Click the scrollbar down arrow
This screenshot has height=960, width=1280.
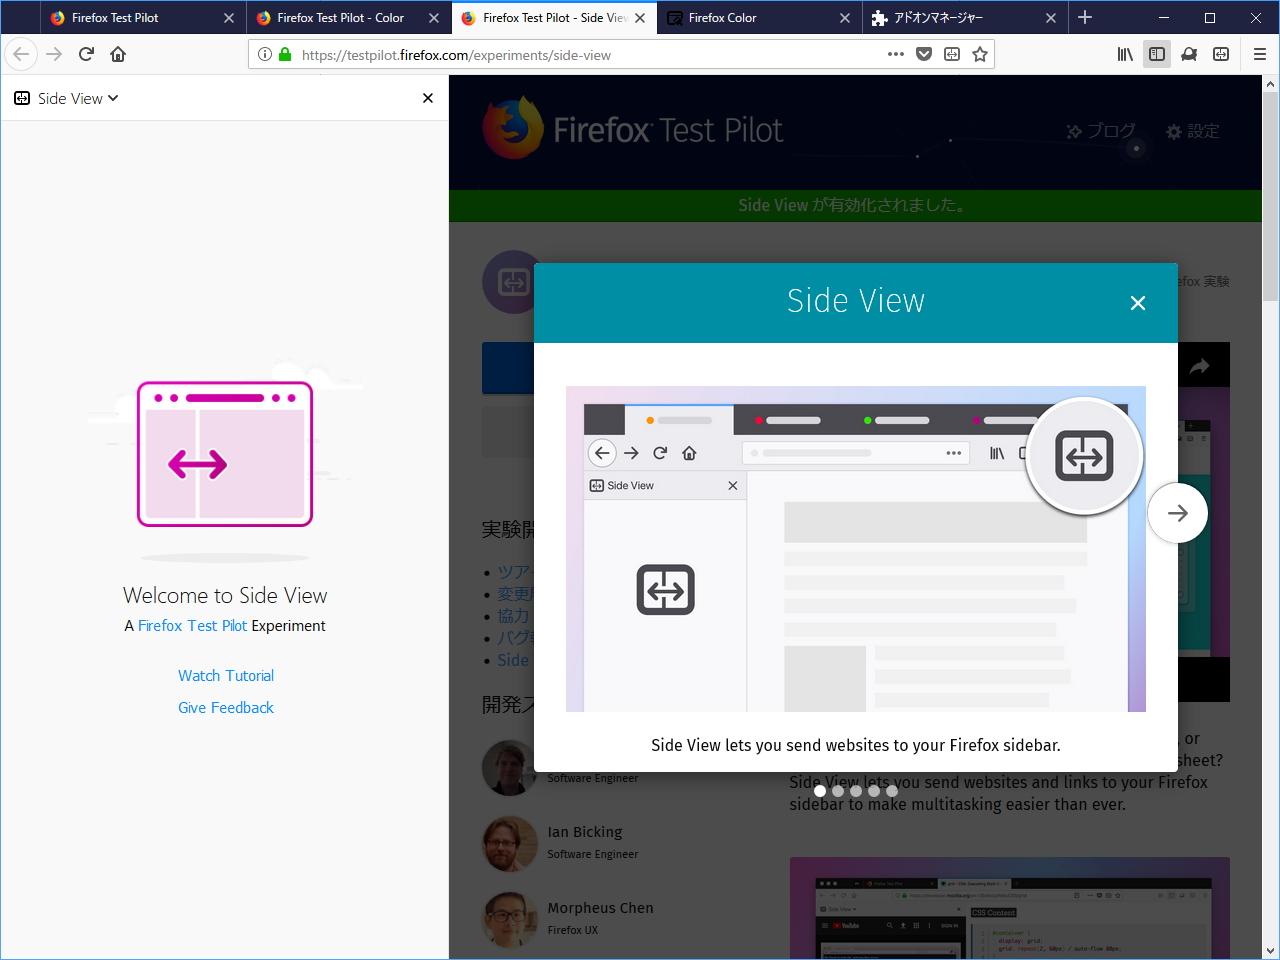point(1271,950)
